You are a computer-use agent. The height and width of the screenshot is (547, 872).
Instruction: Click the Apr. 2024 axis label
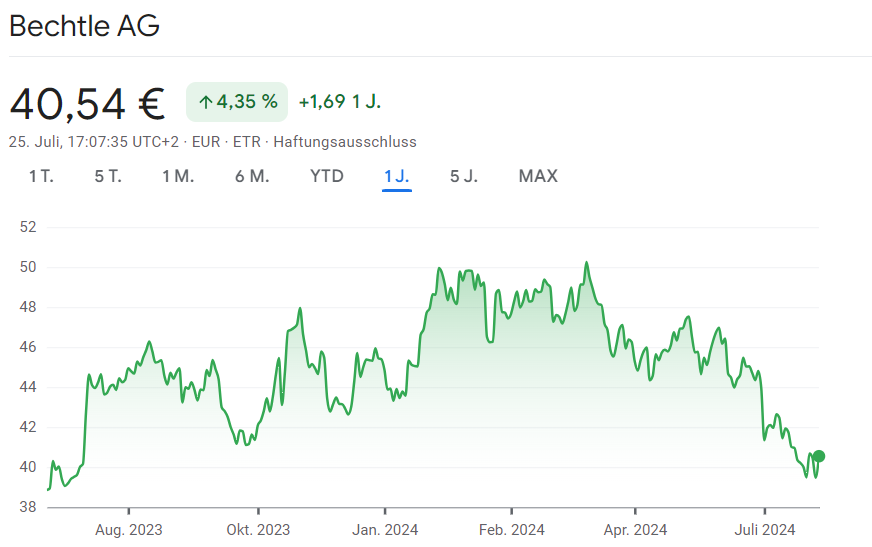(635, 530)
